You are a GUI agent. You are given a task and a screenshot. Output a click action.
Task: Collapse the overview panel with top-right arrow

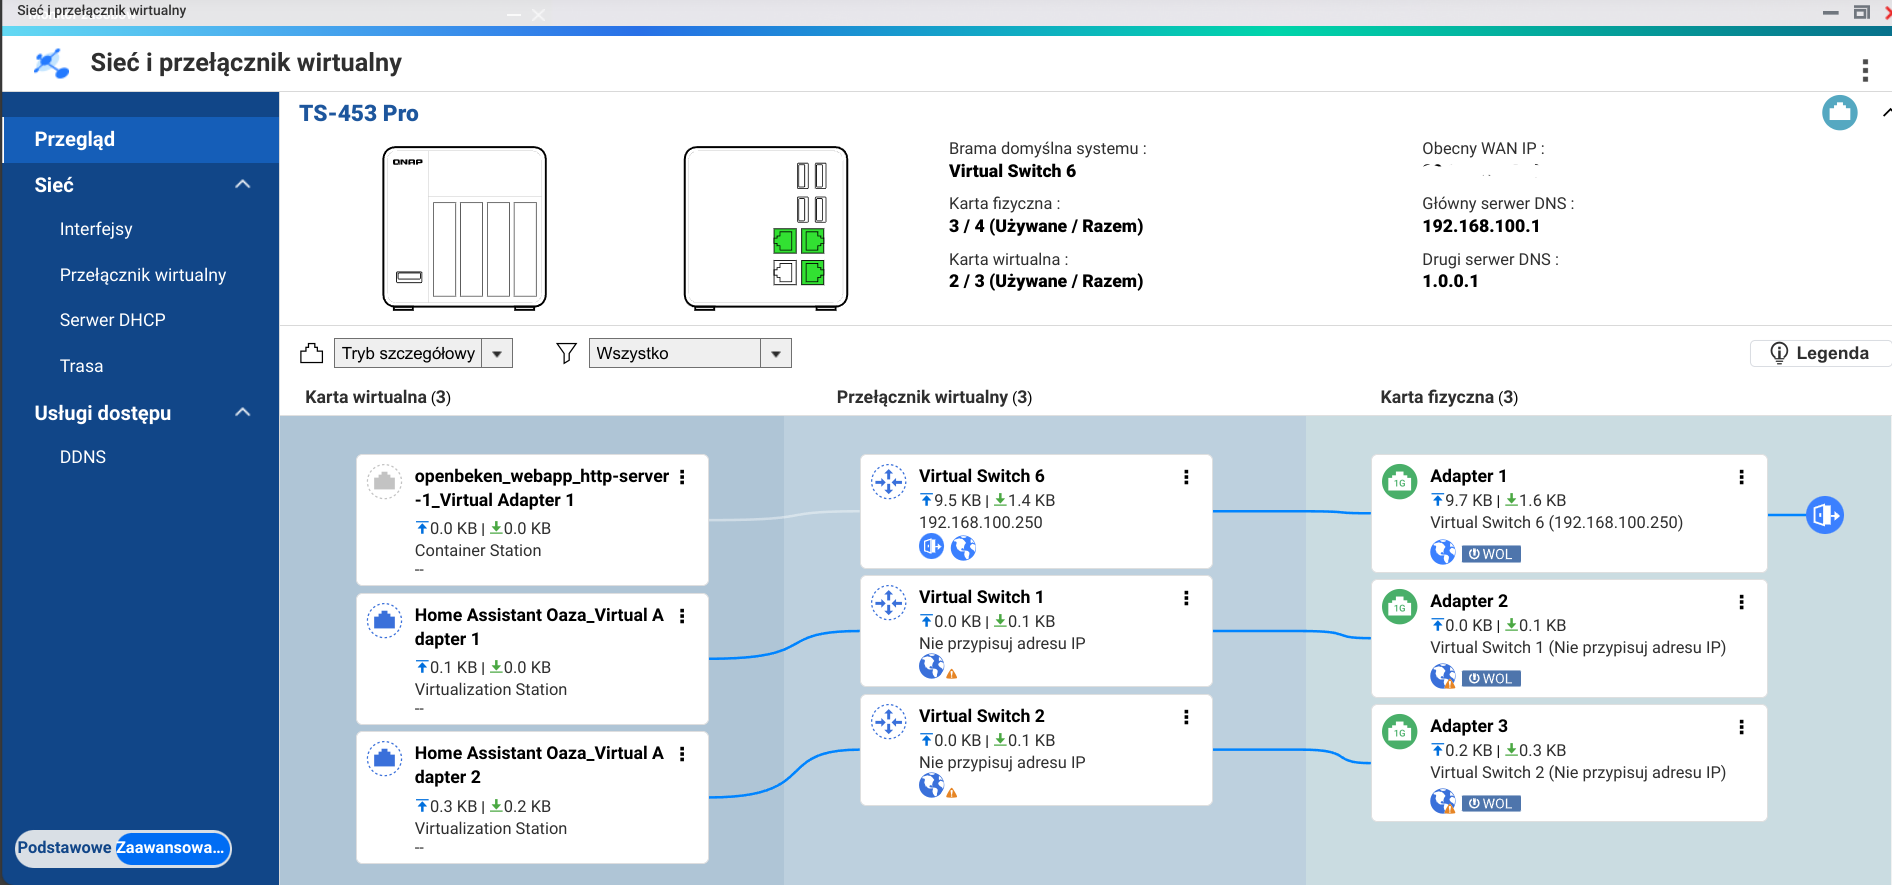tap(1886, 112)
